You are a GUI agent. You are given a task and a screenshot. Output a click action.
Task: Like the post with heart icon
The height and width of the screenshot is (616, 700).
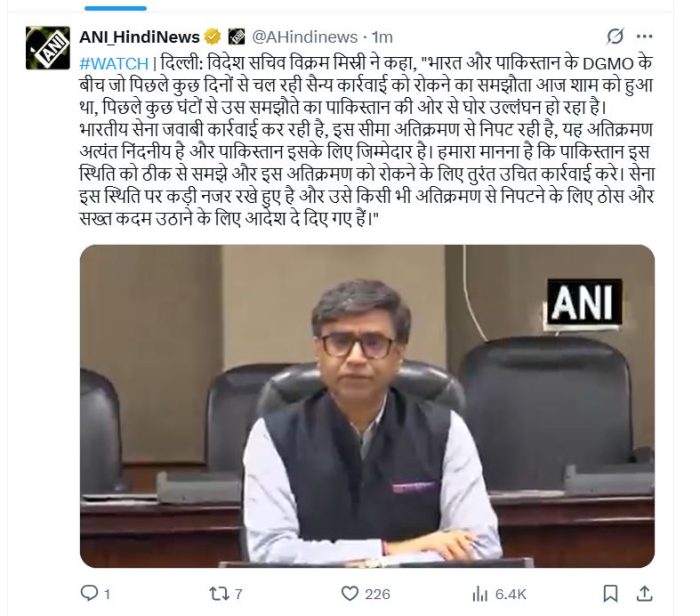[350, 594]
